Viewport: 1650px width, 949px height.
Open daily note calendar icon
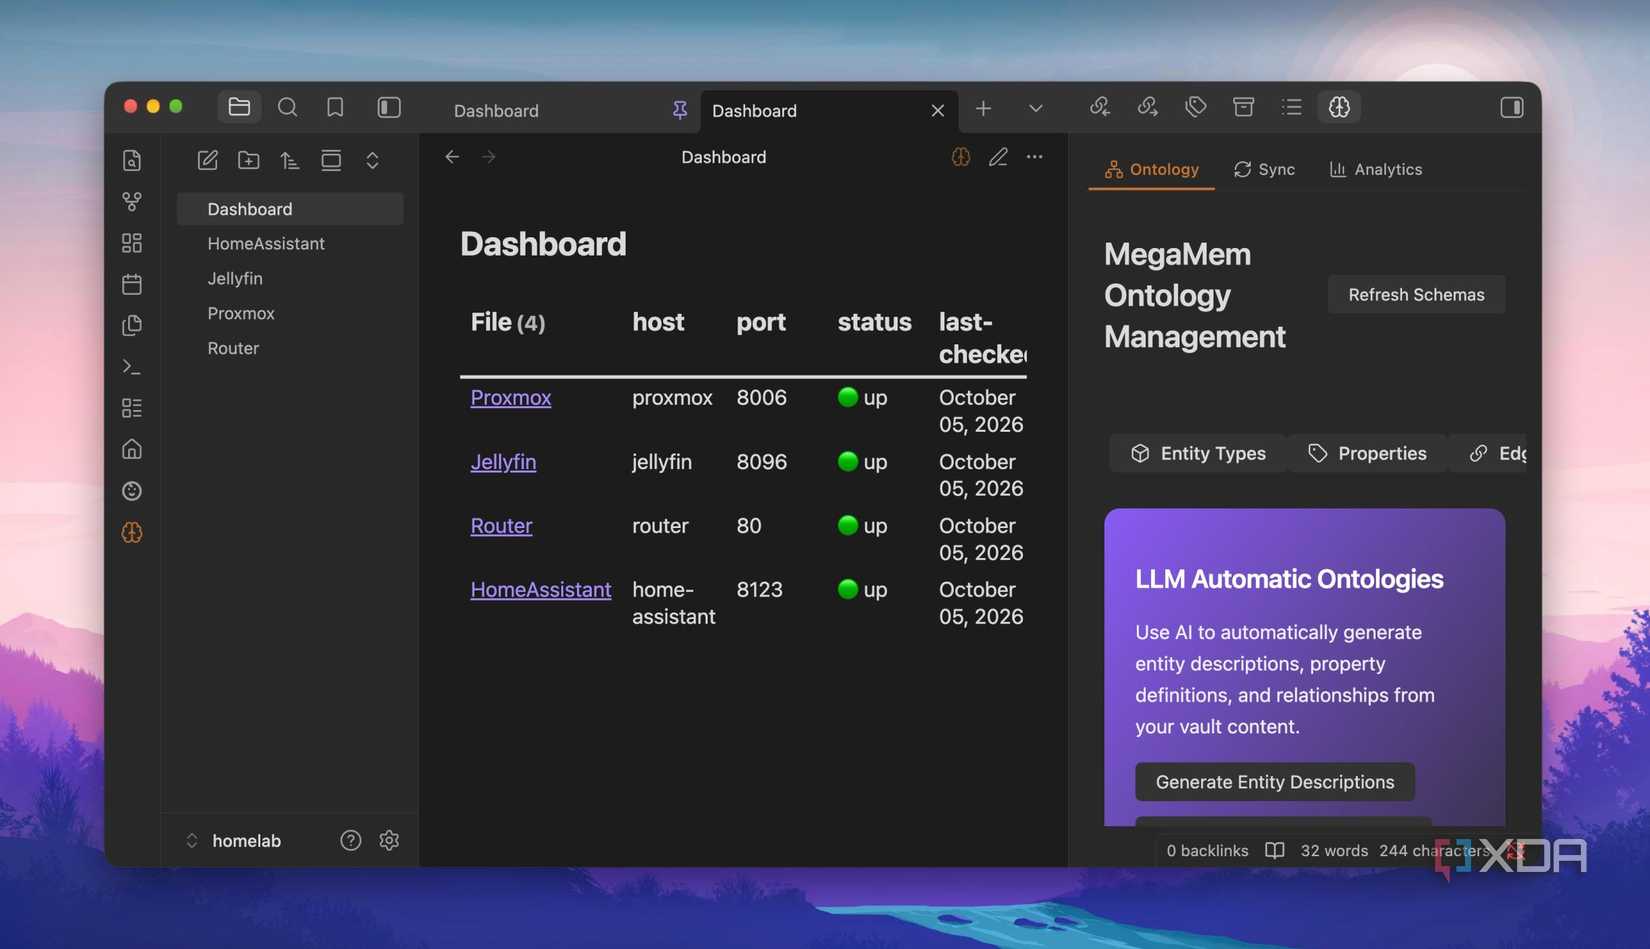point(132,284)
